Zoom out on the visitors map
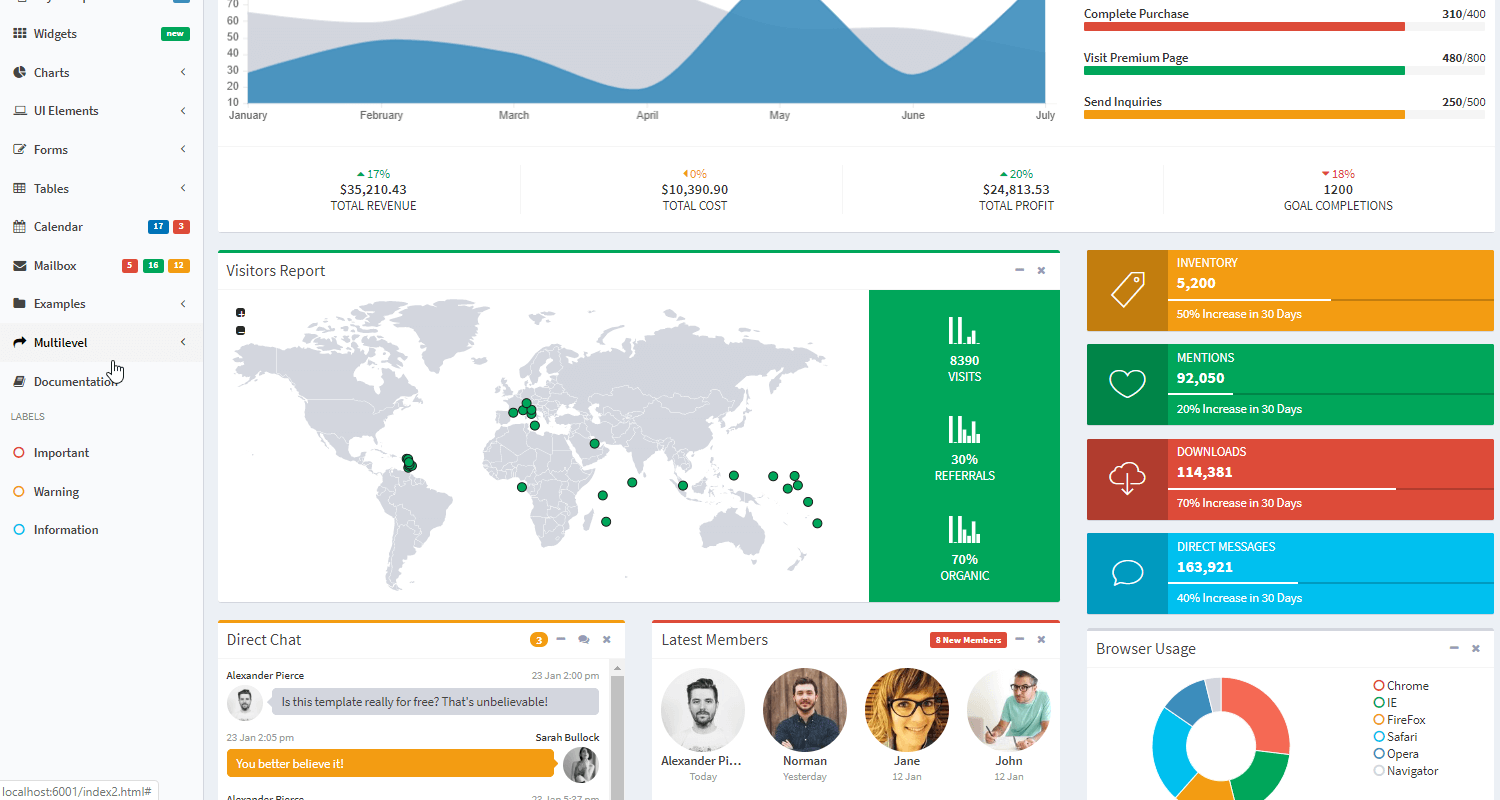Screen dimensions: 1500x800 point(240,331)
